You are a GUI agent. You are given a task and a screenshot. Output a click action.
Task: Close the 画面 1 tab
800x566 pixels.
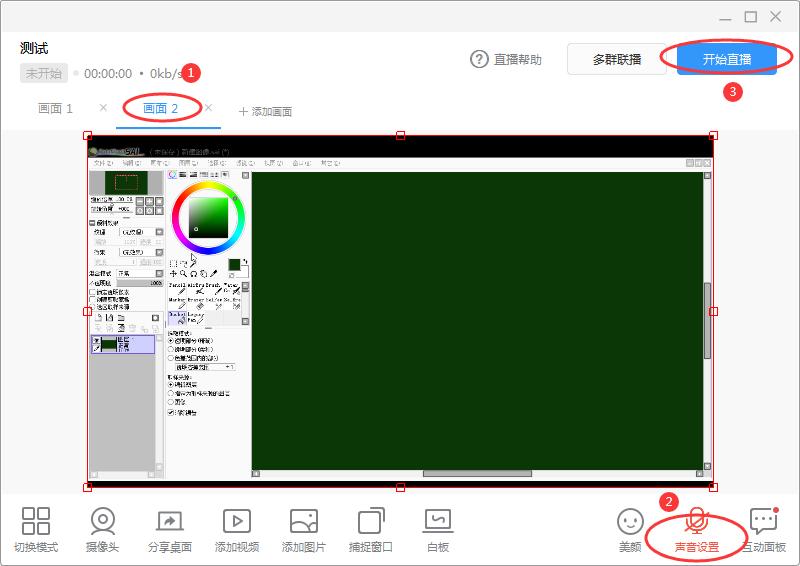(x=103, y=108)
